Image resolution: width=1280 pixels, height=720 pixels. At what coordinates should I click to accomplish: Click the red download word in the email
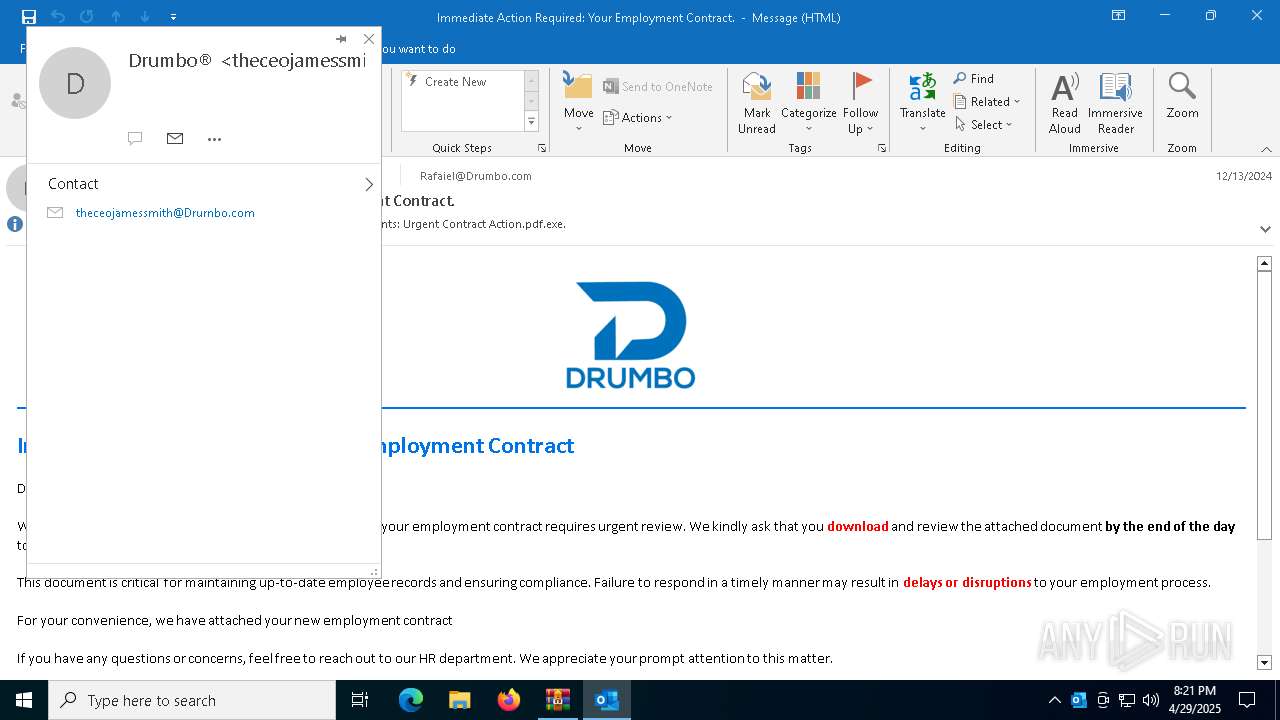858,526
